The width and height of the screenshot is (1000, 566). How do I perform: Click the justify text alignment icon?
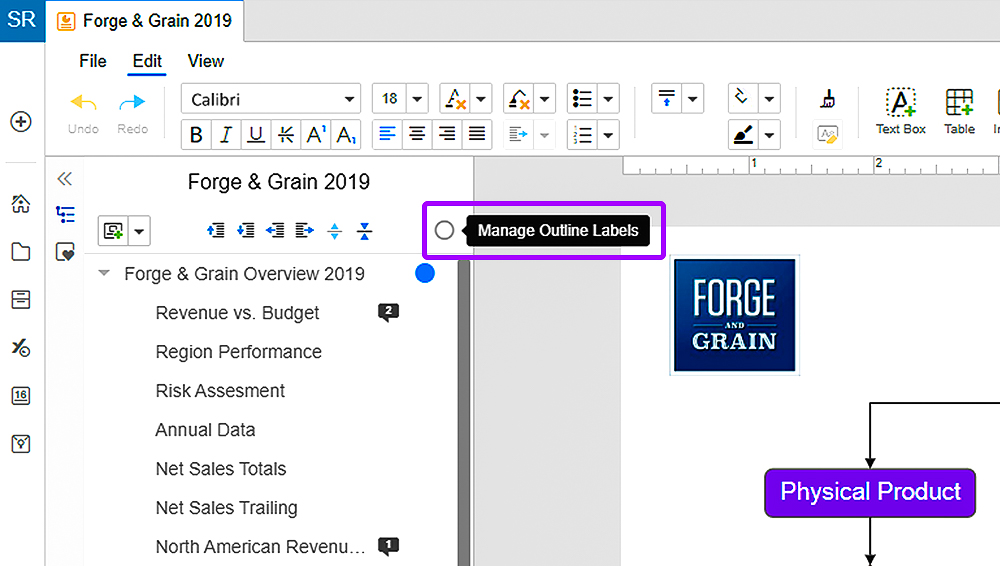point(477,134)
